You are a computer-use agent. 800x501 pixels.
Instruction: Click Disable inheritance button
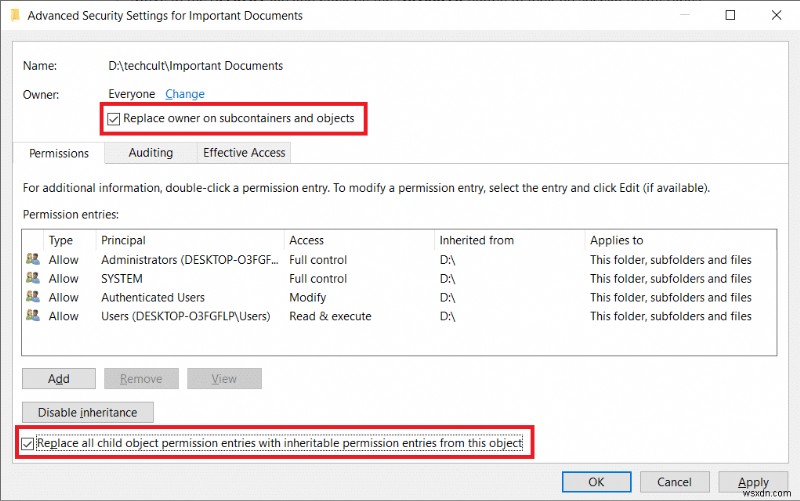point(88,412)
